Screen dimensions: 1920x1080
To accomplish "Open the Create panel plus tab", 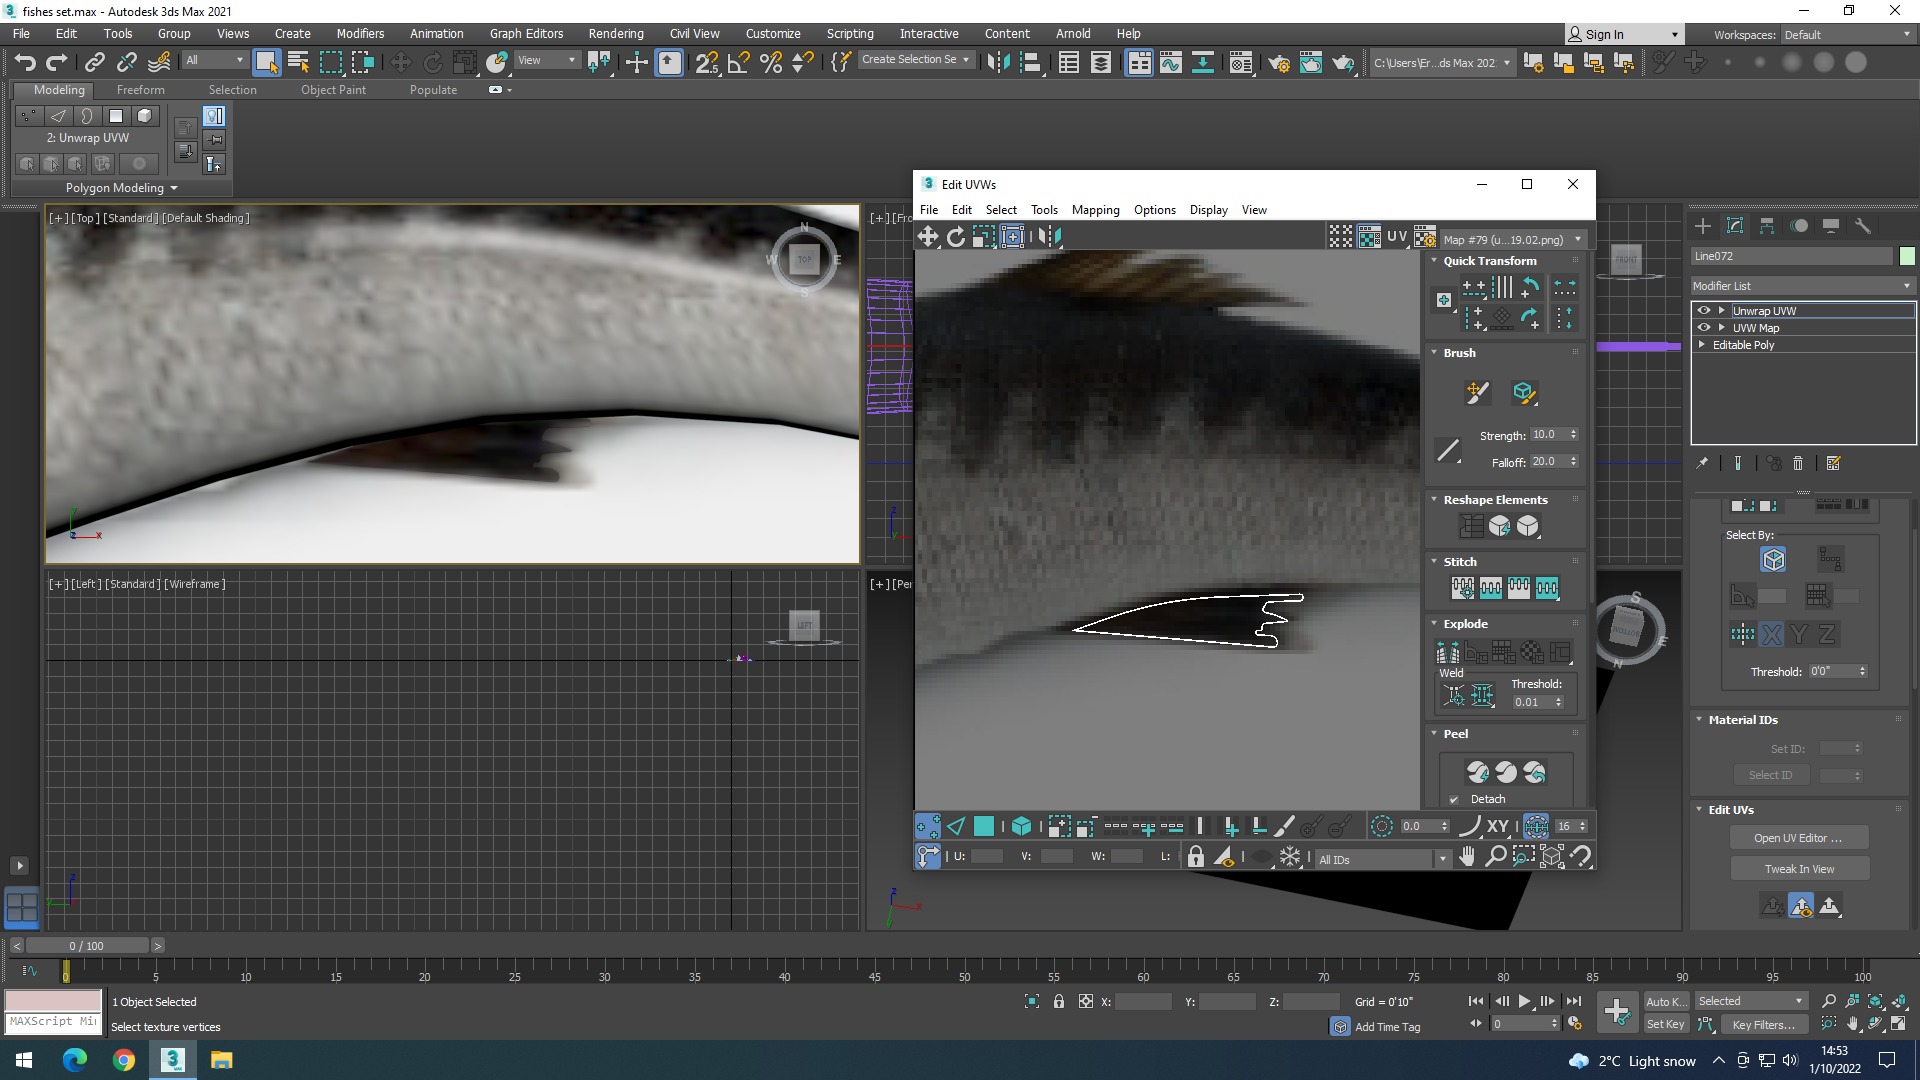I will point(1703,226).
